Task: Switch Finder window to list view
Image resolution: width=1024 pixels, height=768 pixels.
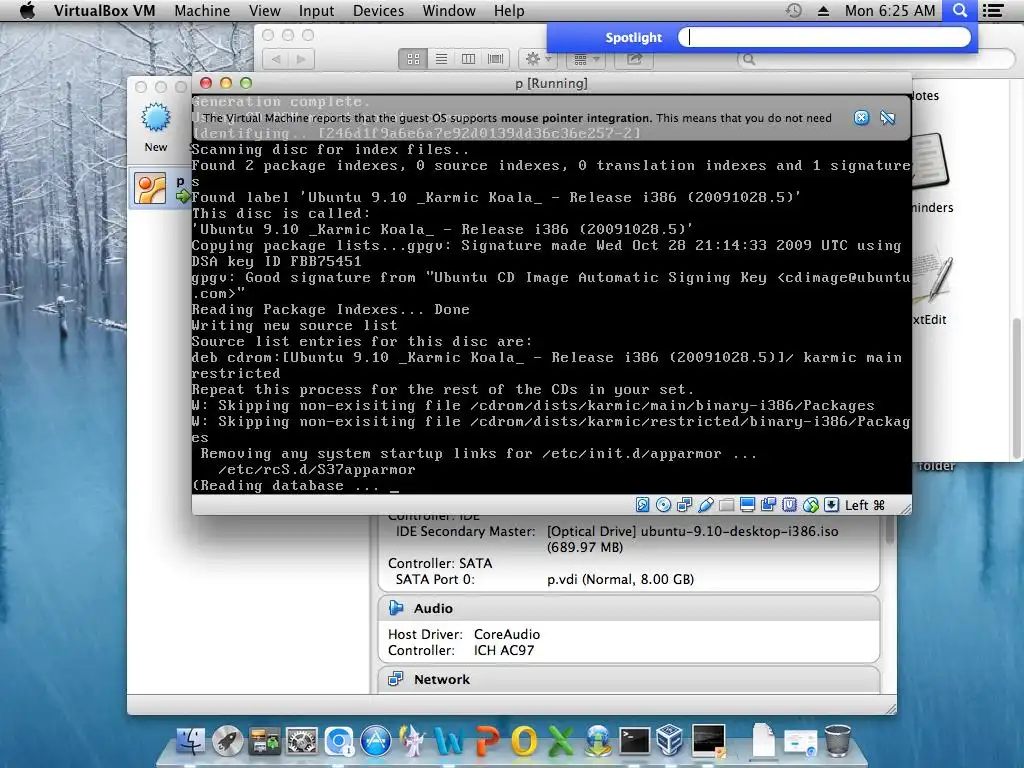Action: coord(441,59)
